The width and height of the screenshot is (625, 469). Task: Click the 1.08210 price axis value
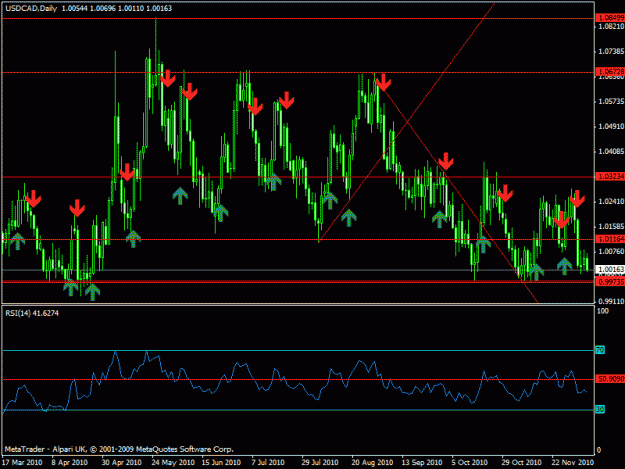[x=611, y=26]
